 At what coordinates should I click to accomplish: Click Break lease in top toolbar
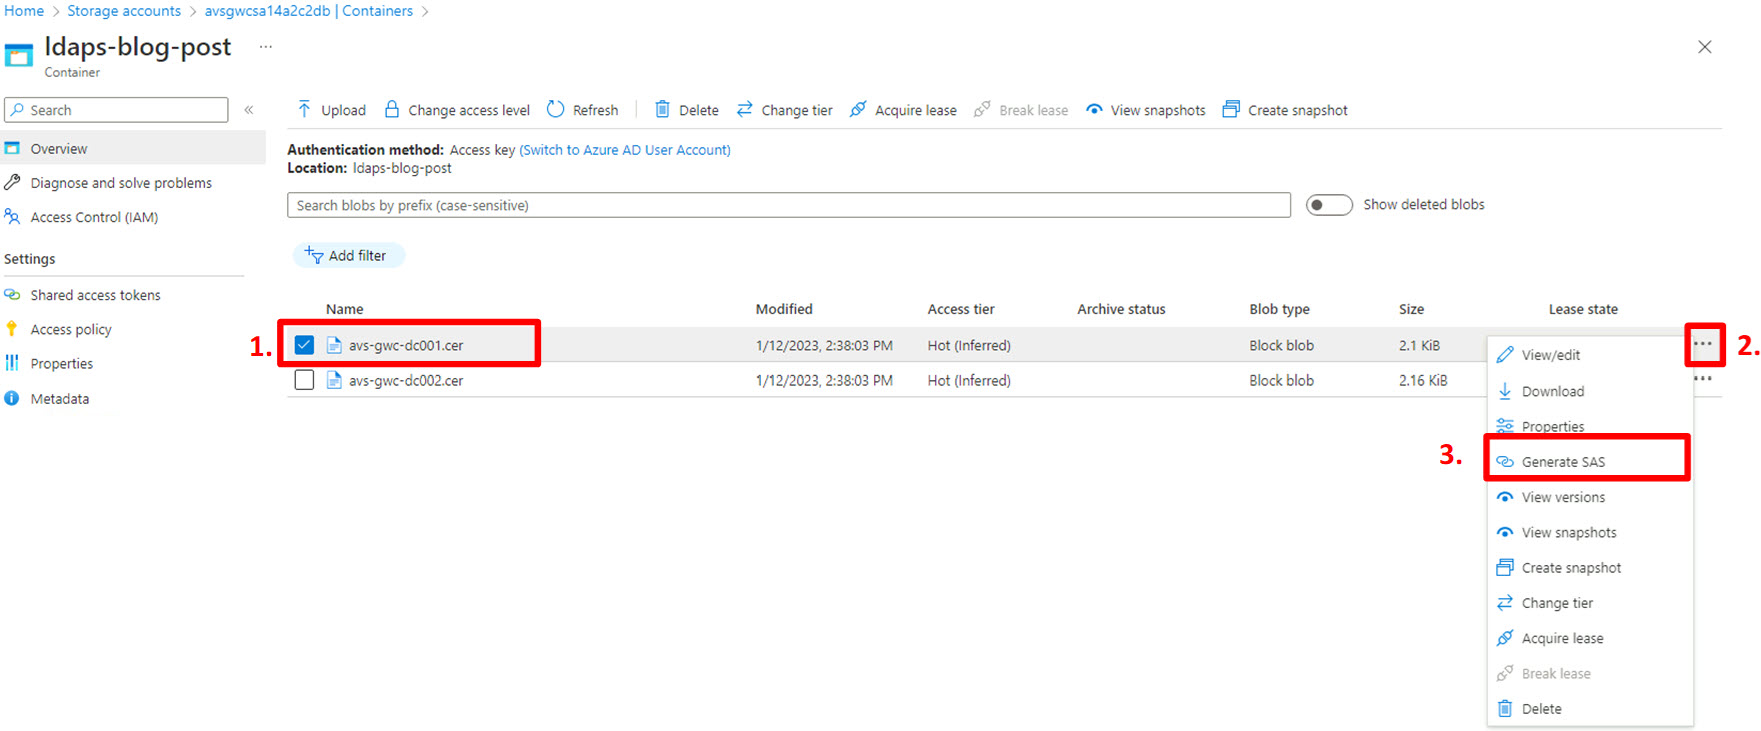[x=1021, y=110]
